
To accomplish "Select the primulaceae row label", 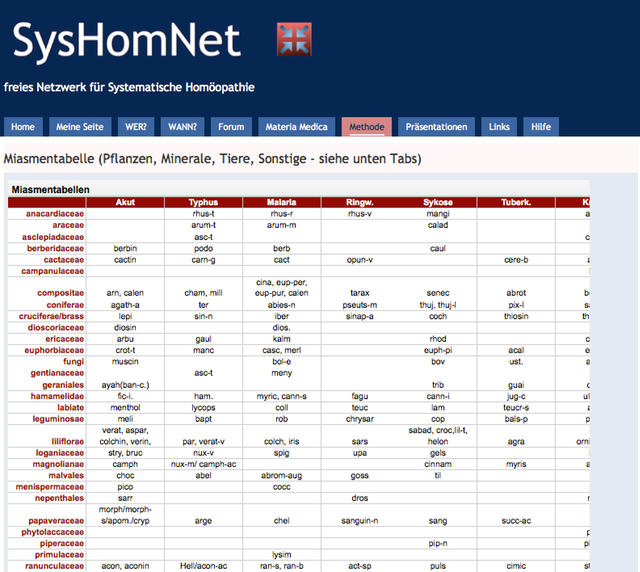I will [59, 554].
